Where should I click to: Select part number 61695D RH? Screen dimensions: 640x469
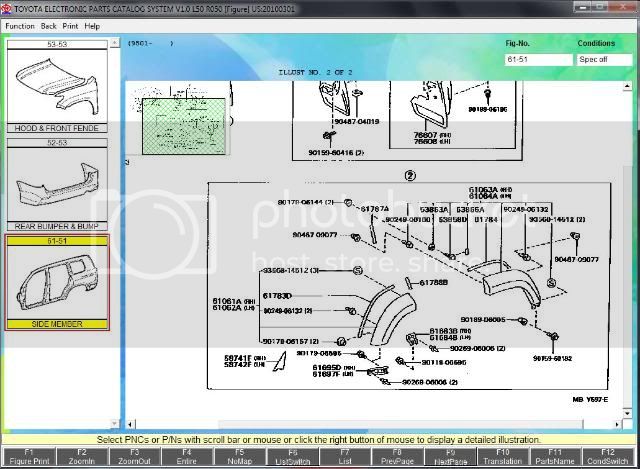click(x=333, y=367)
